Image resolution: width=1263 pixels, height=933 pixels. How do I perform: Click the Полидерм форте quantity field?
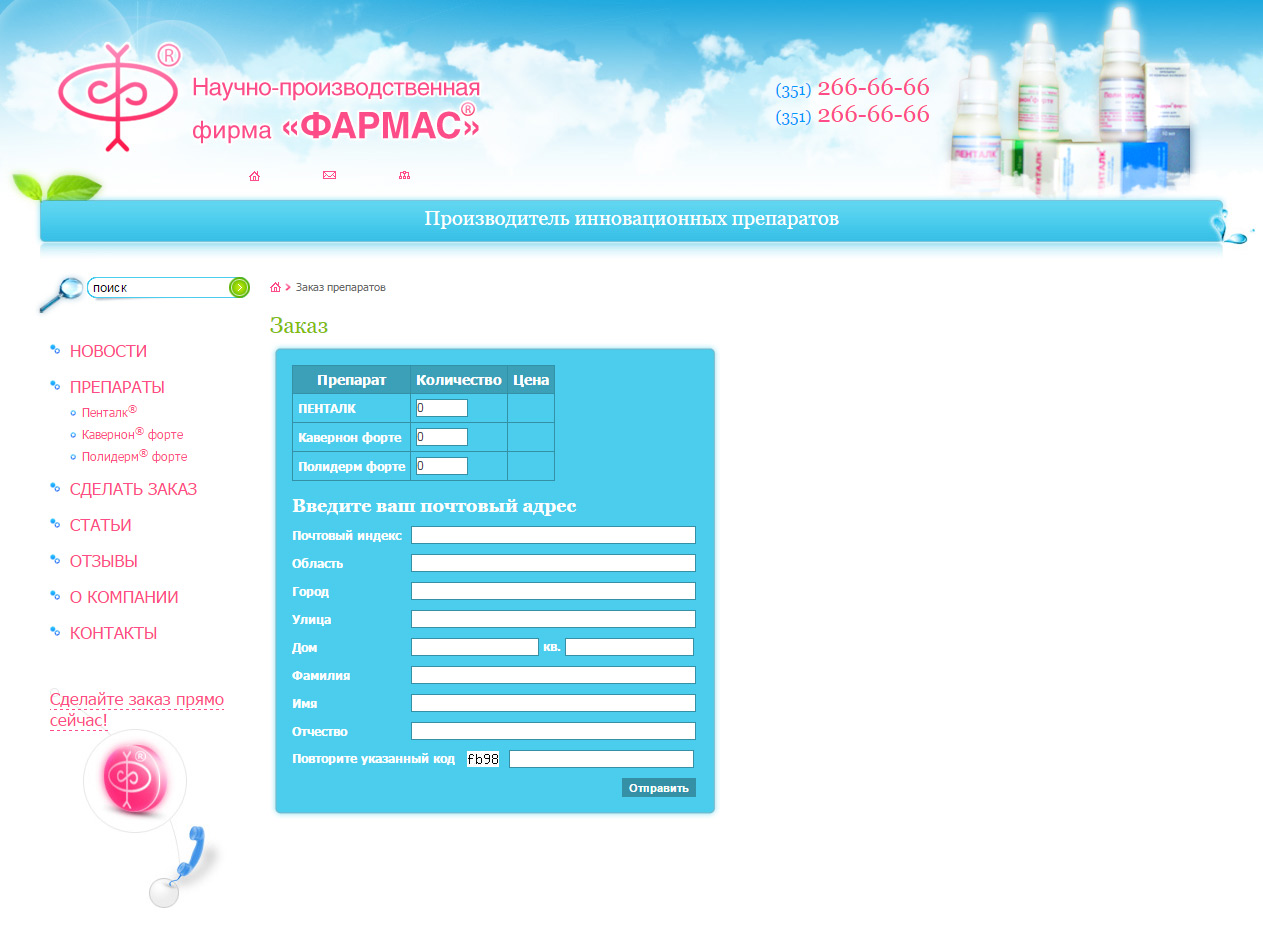coord(442,466)
